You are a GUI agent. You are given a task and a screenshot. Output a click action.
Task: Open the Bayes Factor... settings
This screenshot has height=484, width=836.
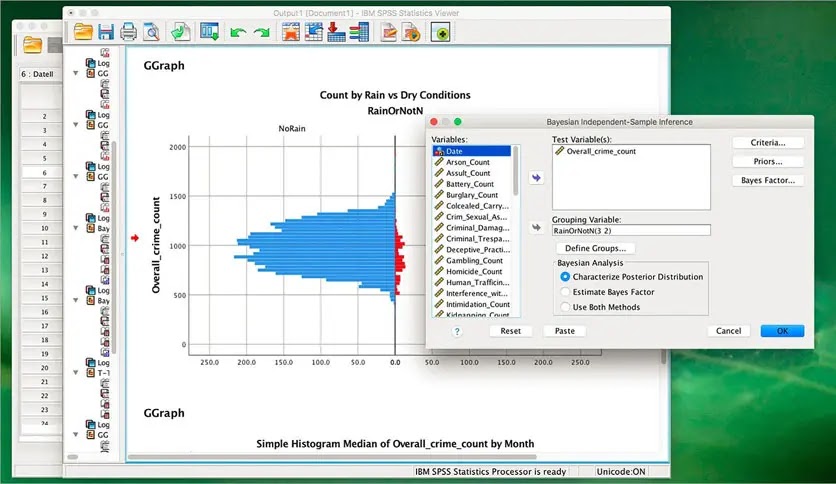pyautogui.click(x=768, y=180)
